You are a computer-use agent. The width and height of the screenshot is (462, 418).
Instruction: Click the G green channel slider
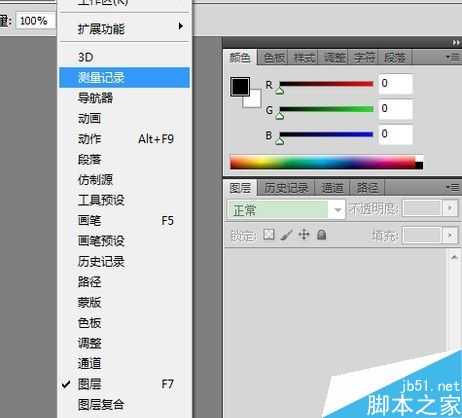click(x=326, y=109)
